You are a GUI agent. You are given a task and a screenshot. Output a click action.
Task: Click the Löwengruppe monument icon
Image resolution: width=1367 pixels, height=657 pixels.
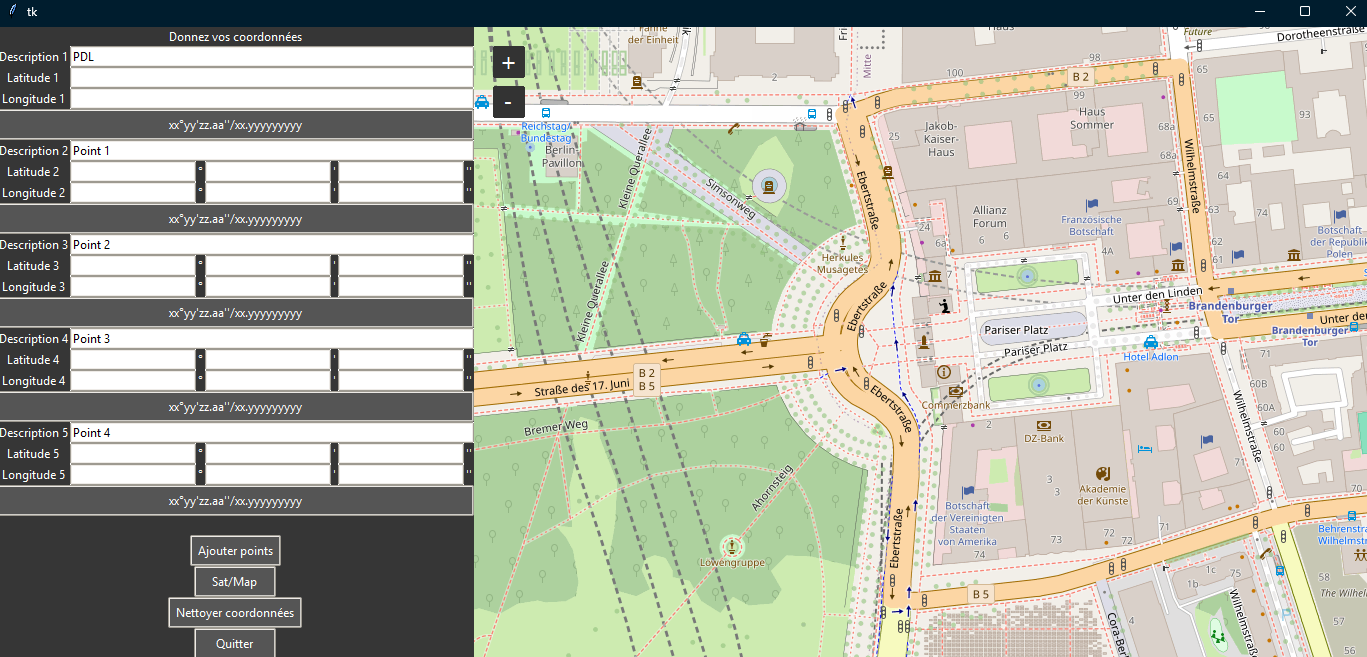733,545
